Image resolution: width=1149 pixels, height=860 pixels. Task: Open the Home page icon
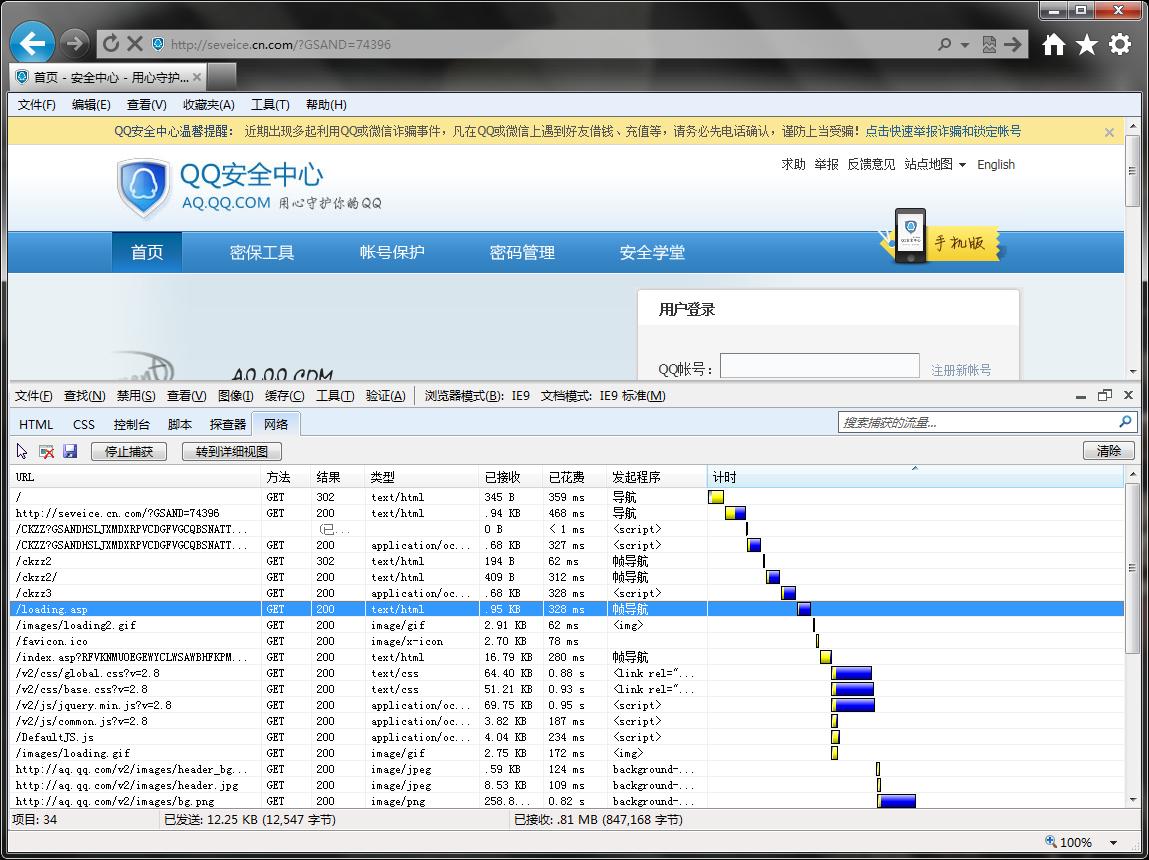(1054, 44)
